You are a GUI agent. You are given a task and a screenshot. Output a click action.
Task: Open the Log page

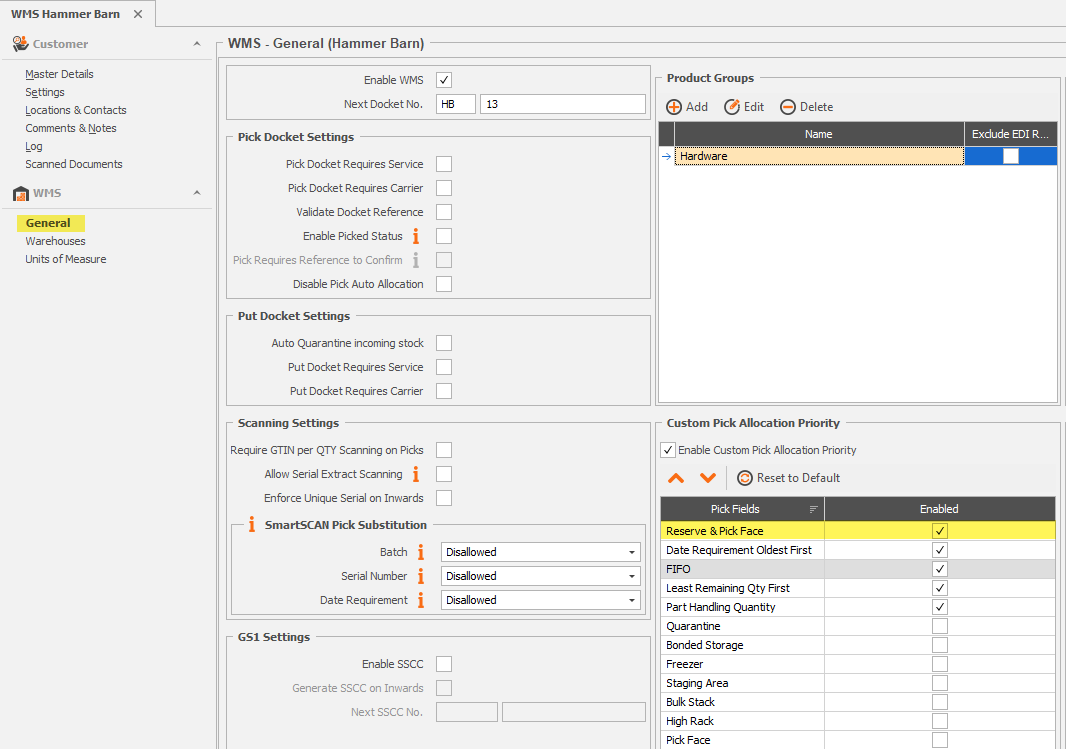33,146
